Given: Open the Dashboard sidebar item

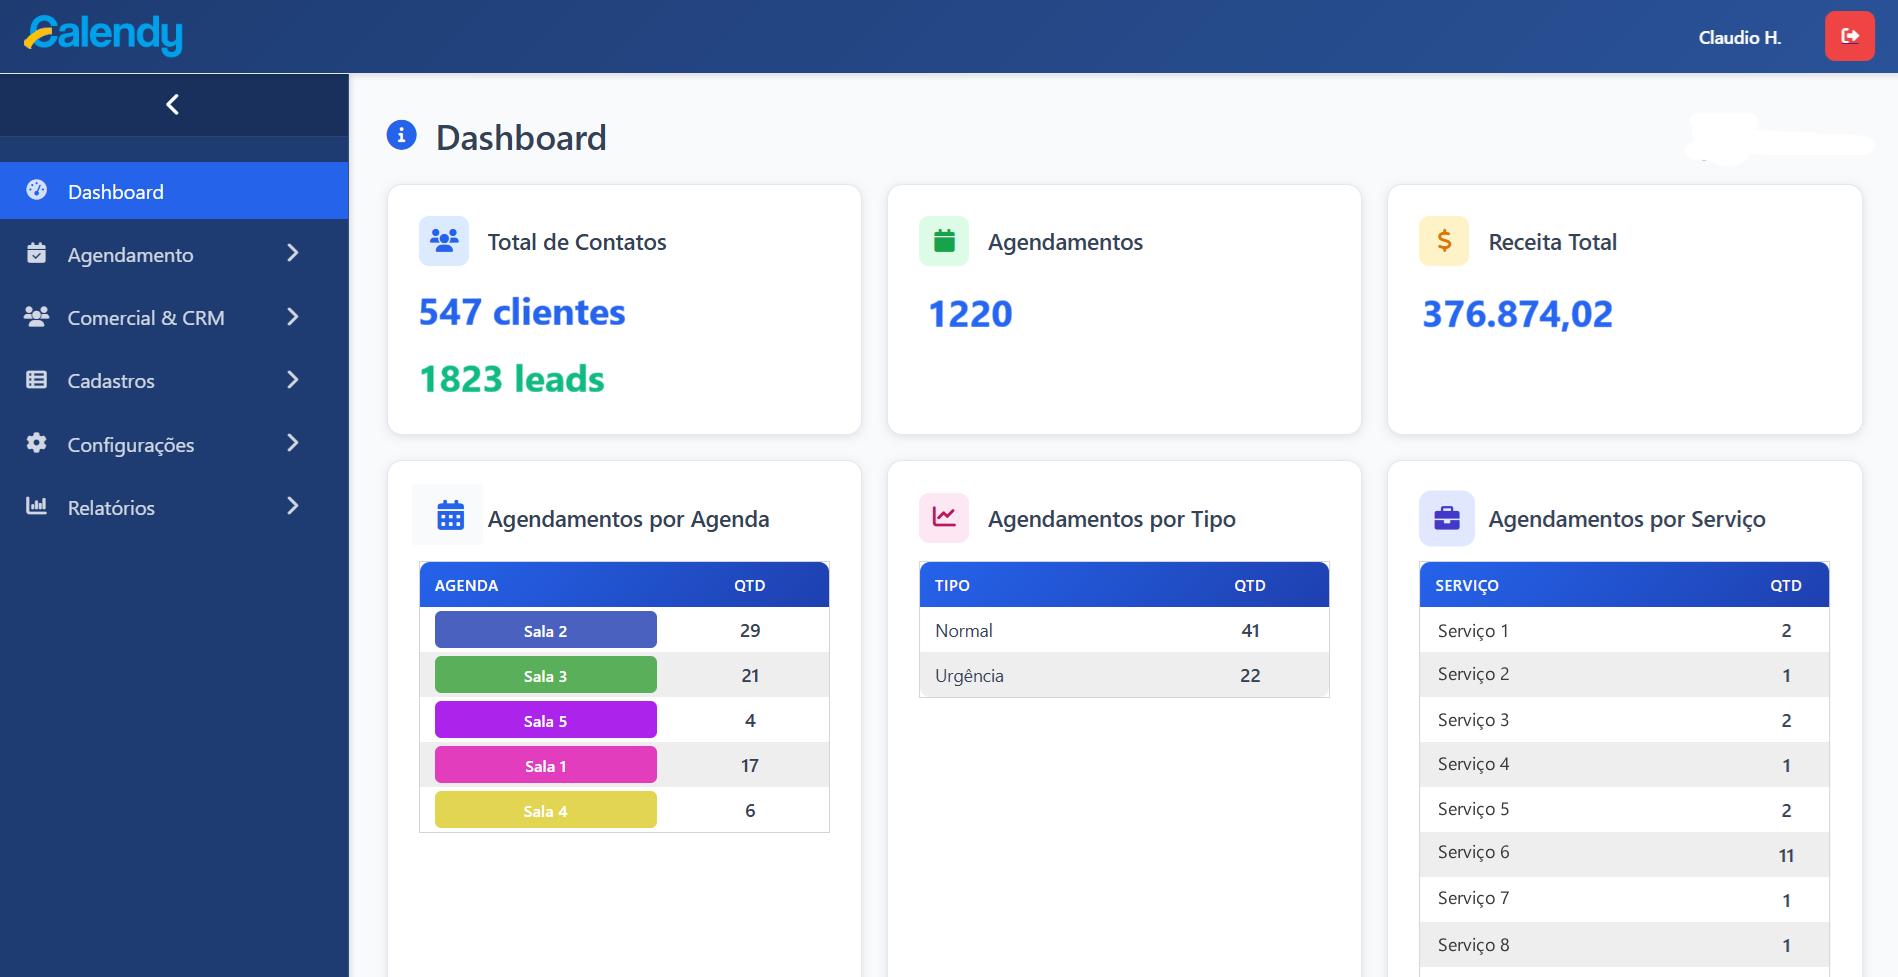Looking at the screenshot, I should [x=115, y=192].
